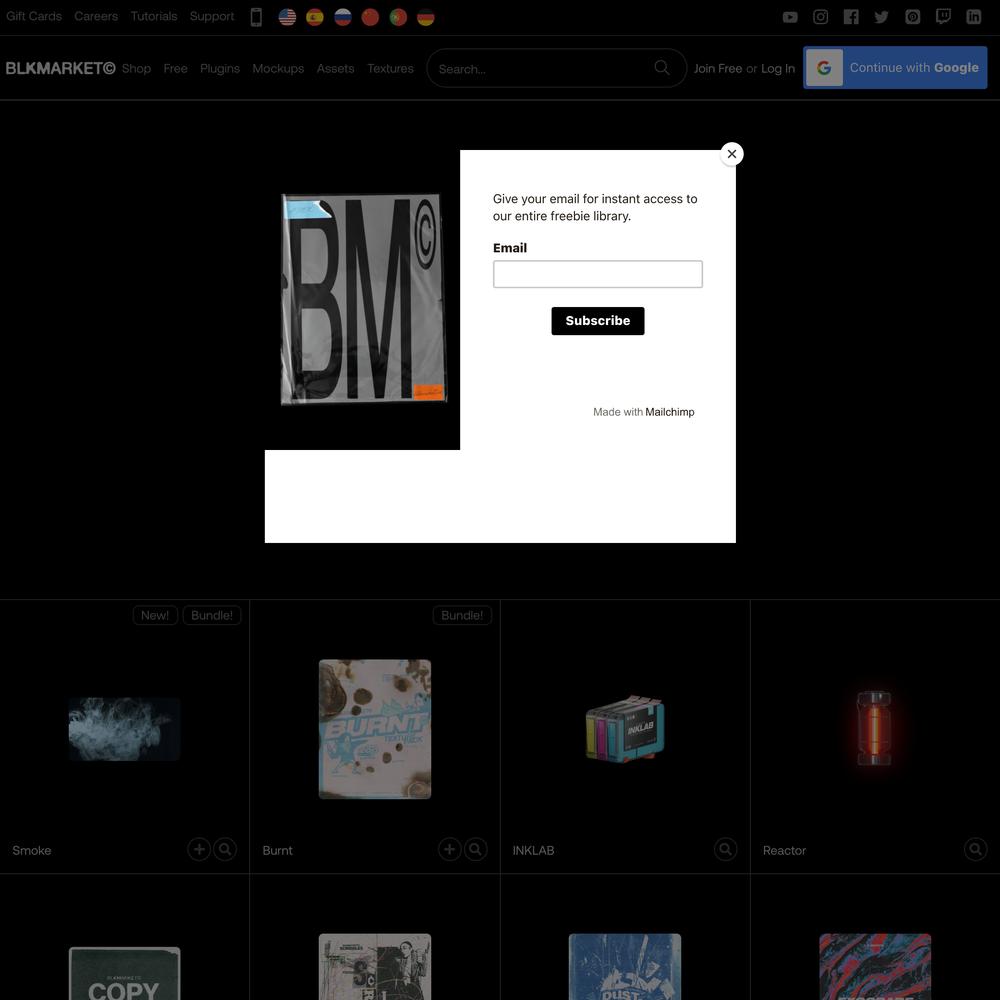Viewport: 1000px width, 1000px height.
Task: Open the LinkedIn social icon
Action: pos(973,17)
